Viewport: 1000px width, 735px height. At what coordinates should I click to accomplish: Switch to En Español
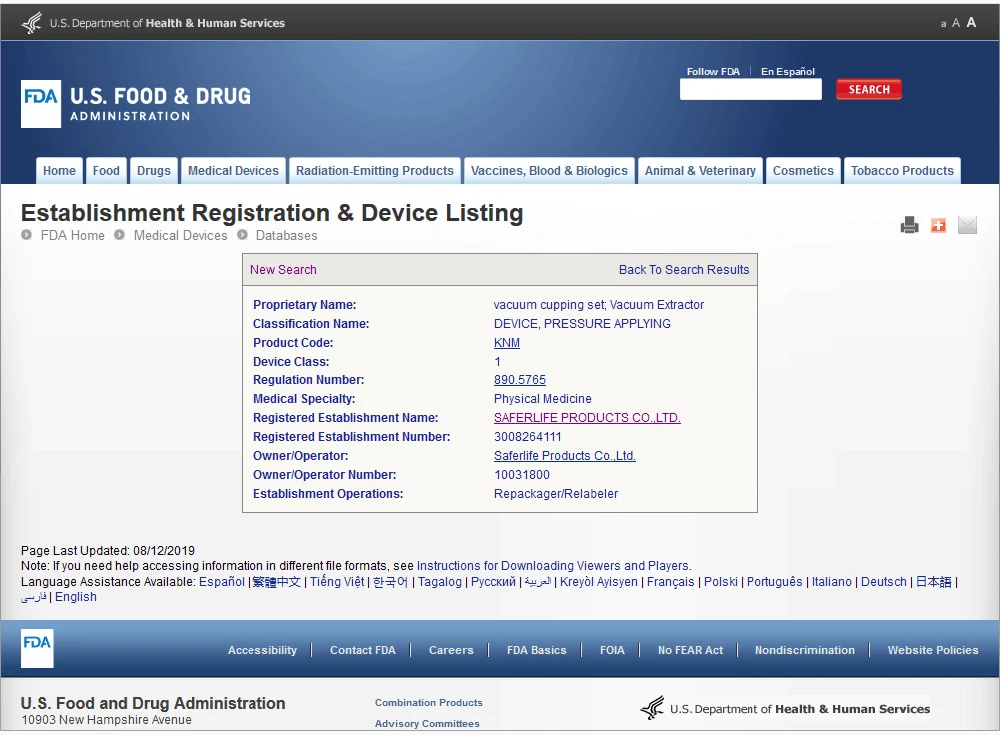click(788, 71)
